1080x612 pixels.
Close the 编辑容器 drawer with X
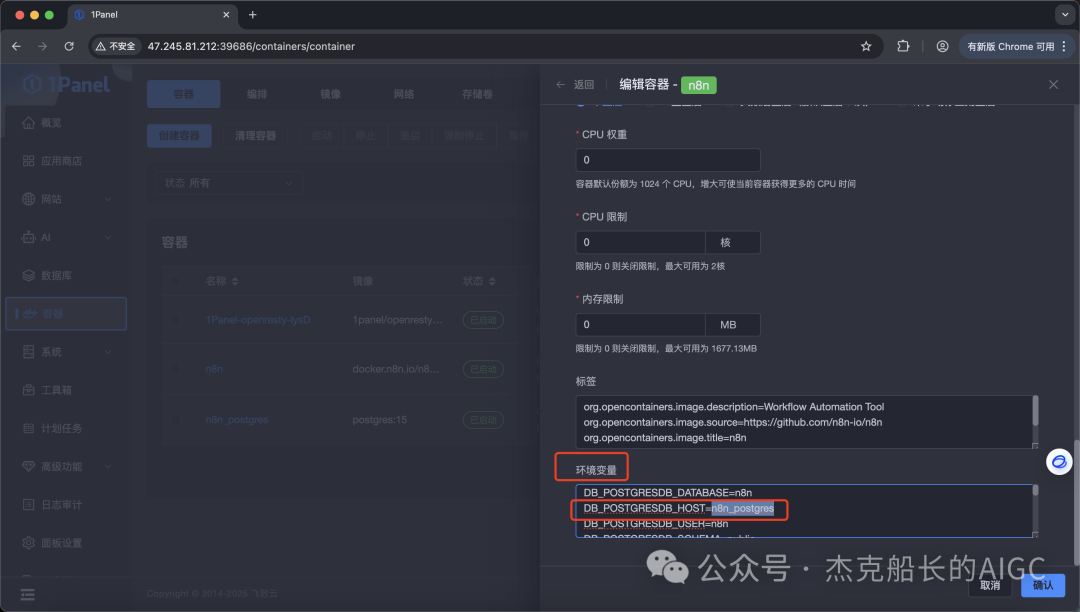click(1053, 84)
